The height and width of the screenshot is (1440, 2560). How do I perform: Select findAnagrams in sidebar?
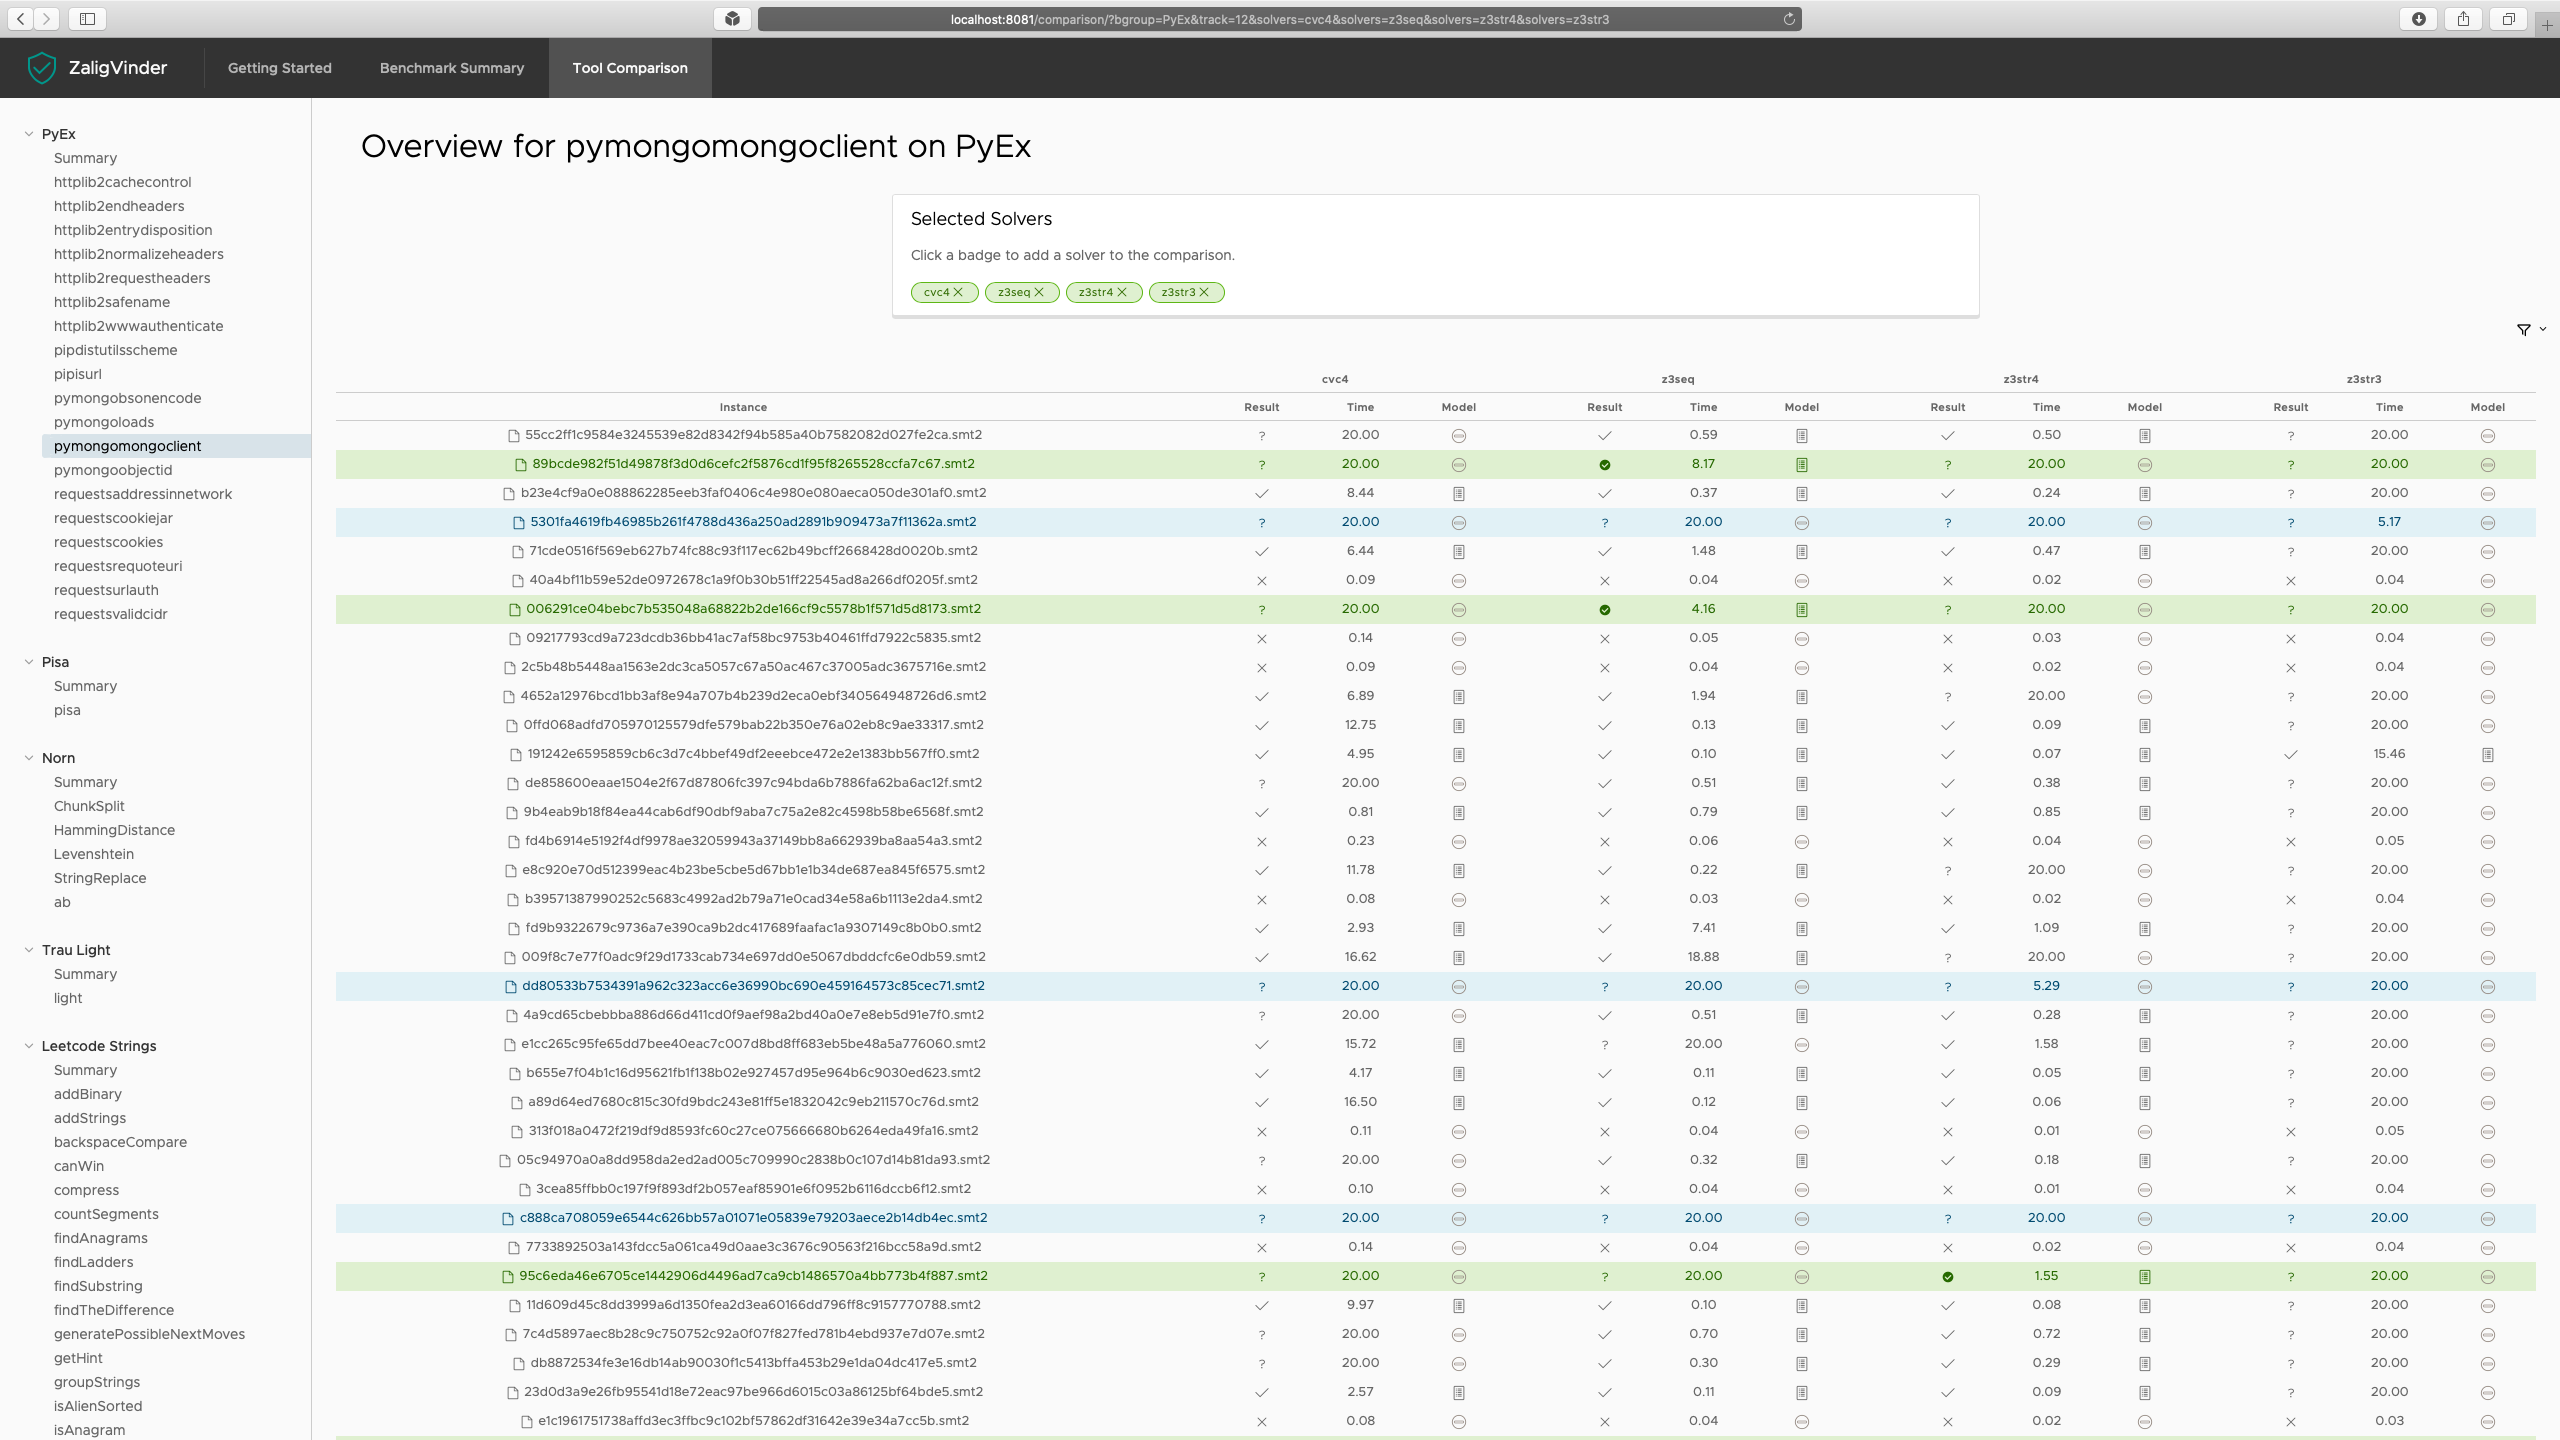pyautogui.click(x=100, y=1238)
